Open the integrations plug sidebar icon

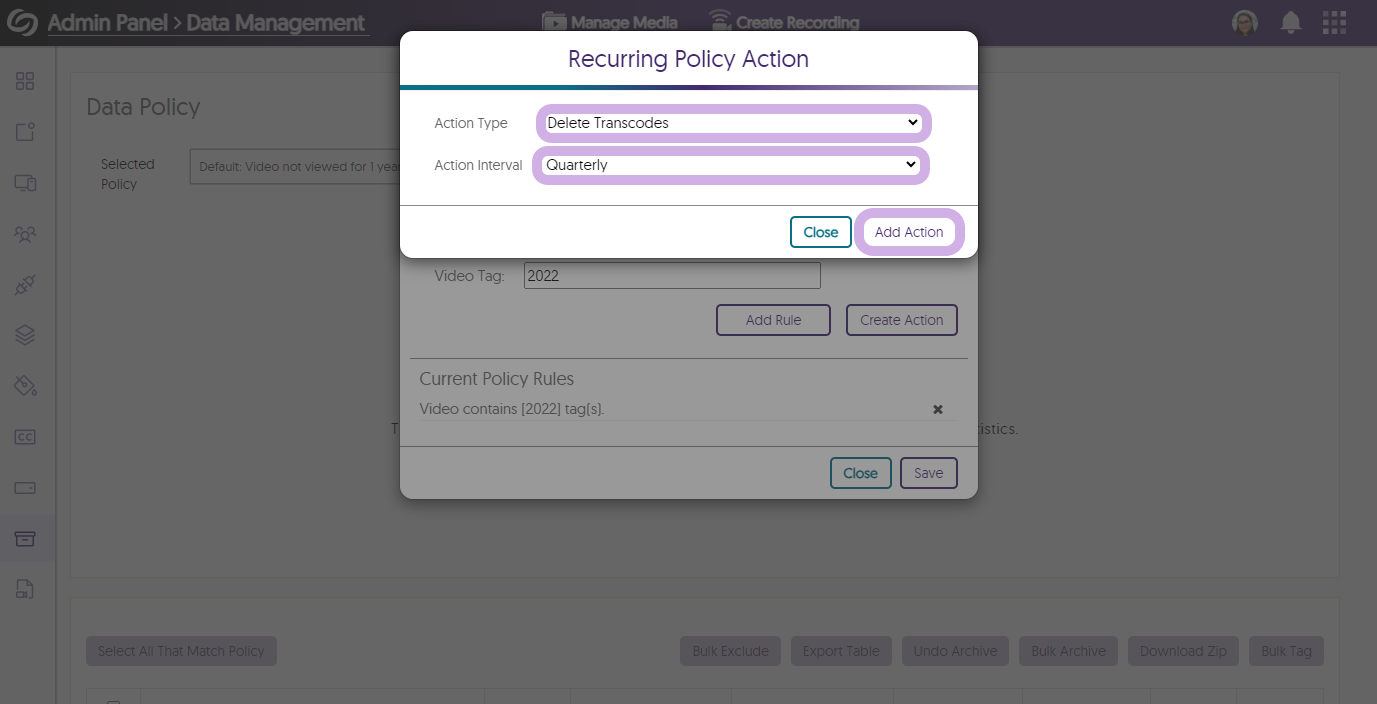click(x=25, y=285)
